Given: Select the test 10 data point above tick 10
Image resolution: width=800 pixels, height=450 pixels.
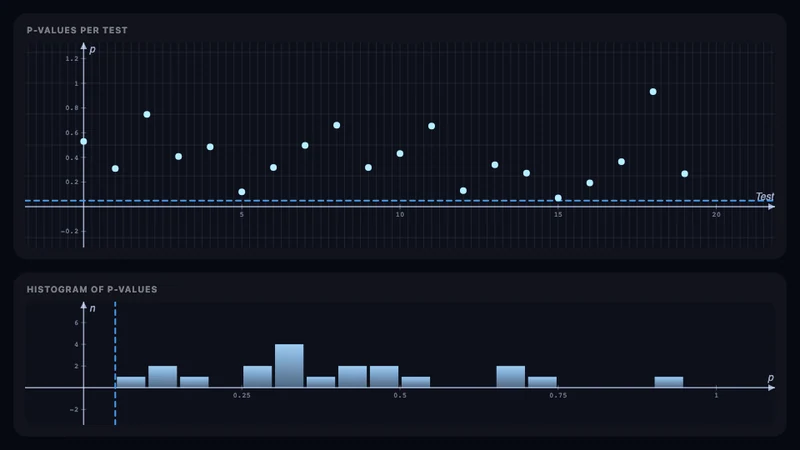Looking at the screenshot, I should coord(400,154).
